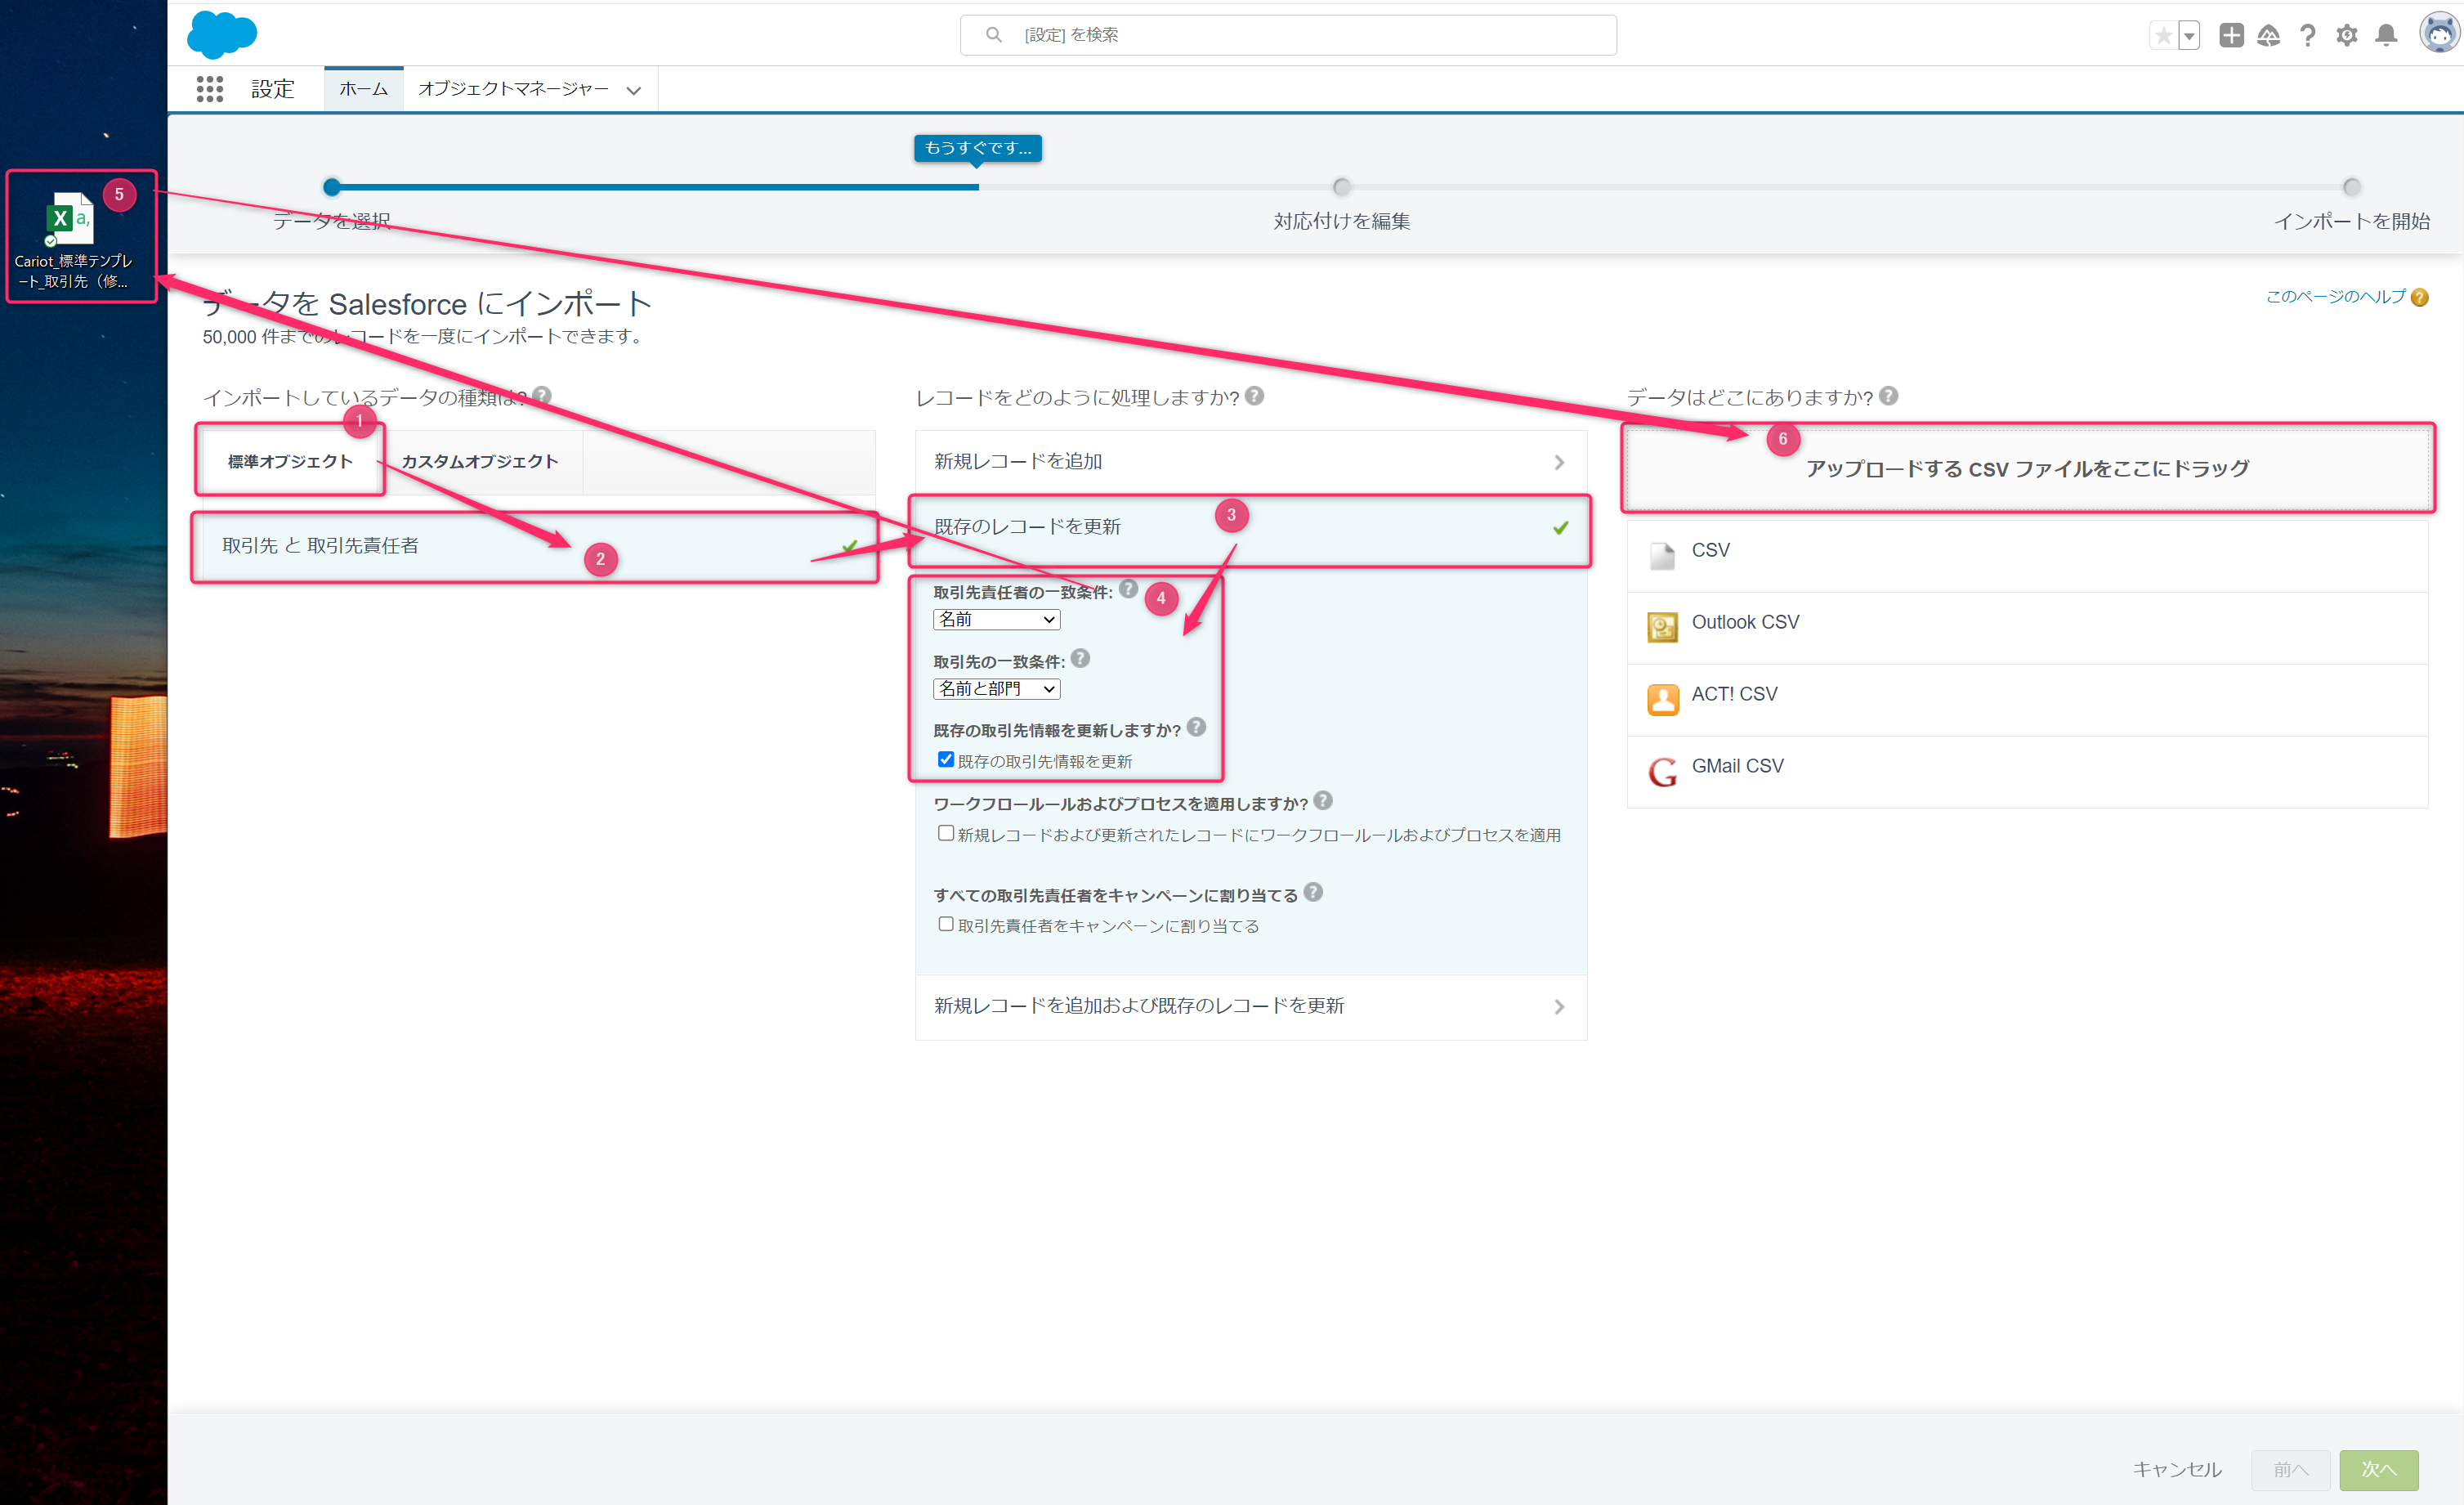Expand 新規レコードを追加 option
Screen dimensions: 2464x1505
[x=1250, y=462]
